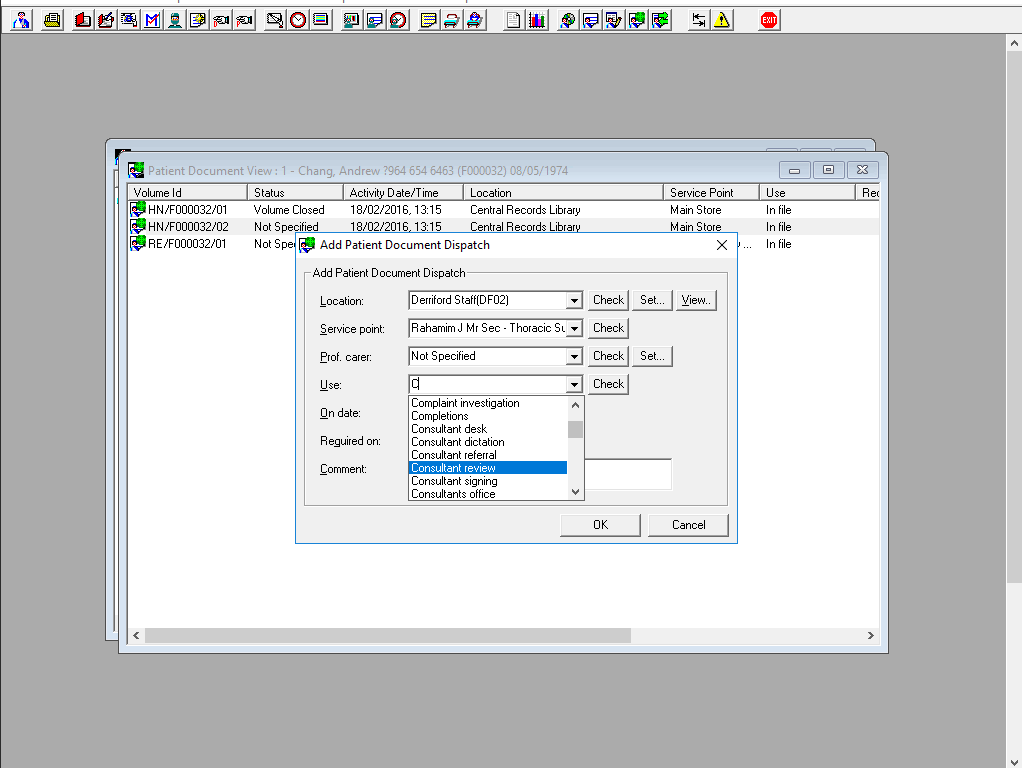
Task: Open the yellow sticky note toolbar icon
Action: tap(428, 20)
